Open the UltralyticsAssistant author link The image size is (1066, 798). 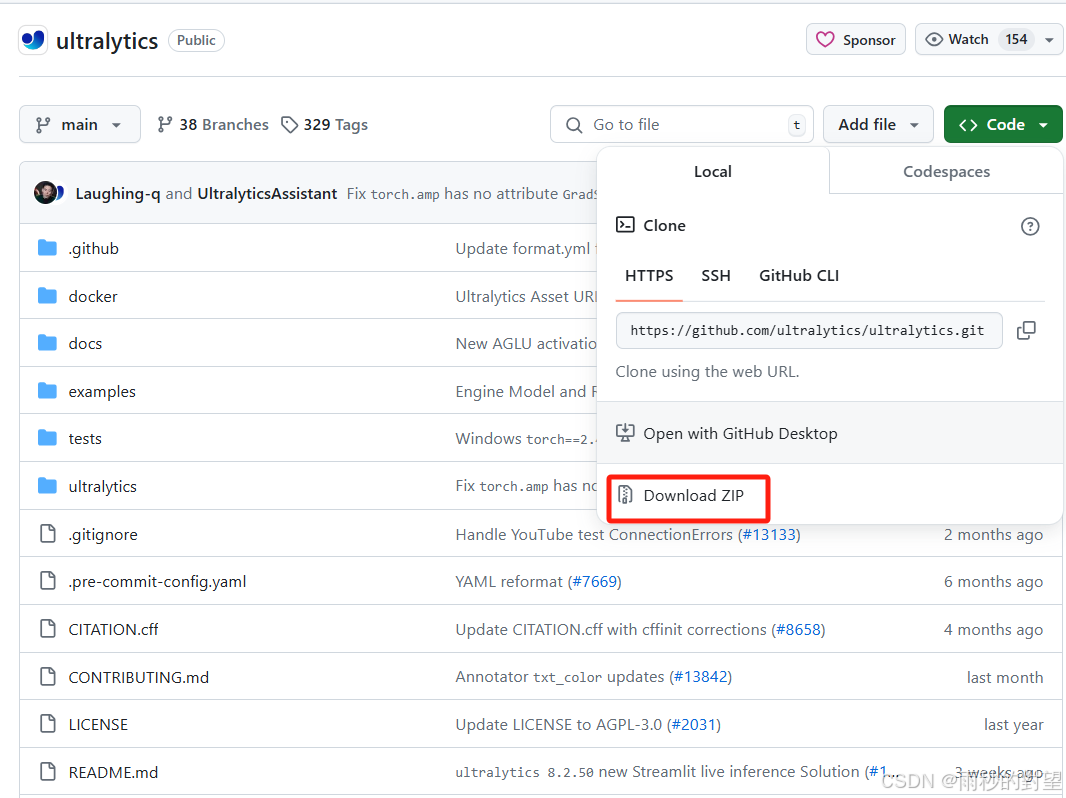(267, 194)
